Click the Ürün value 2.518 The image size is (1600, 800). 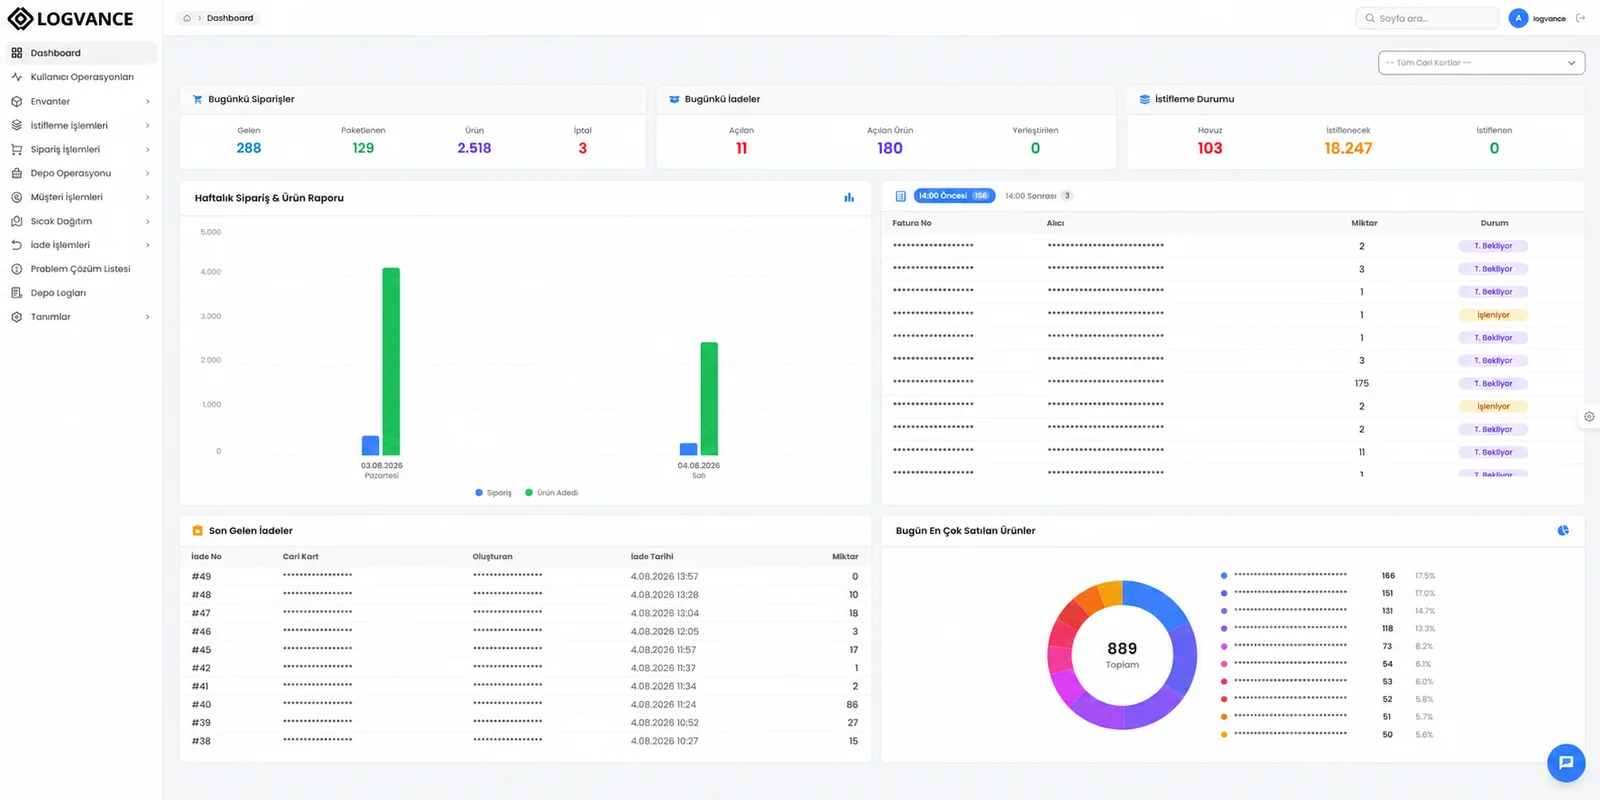point(474,148)
